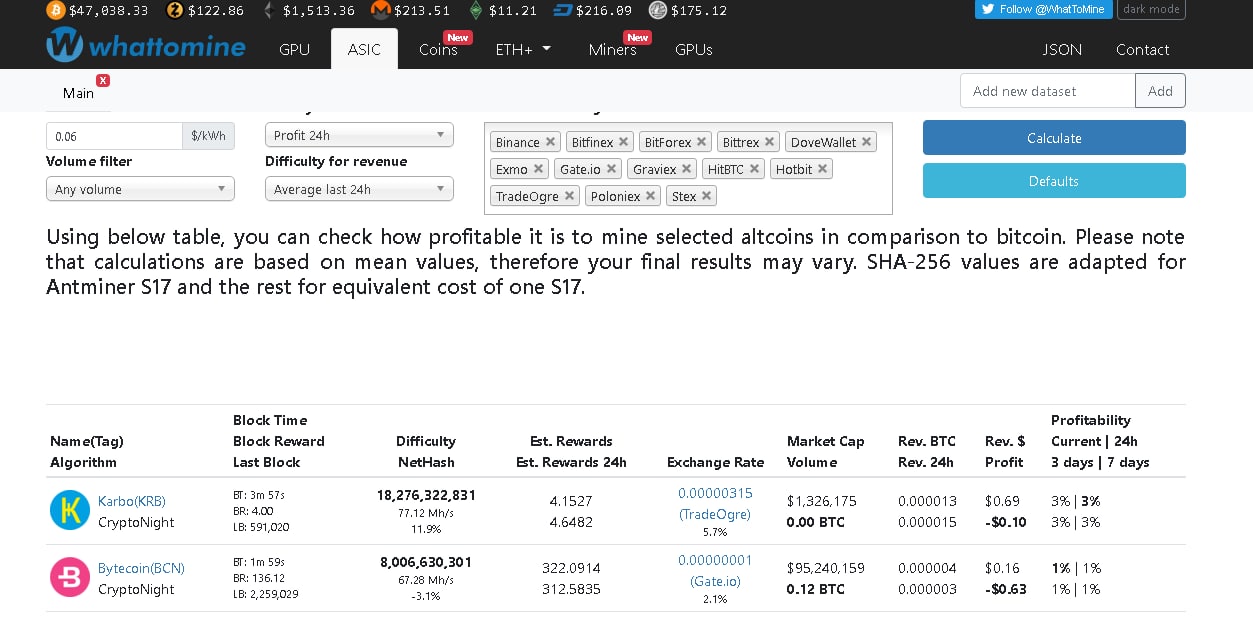The width and height of the screenshot is (1253, 617).
Task: Click Karbo difficulty 18,276,322,831
Action: [426, 495]
